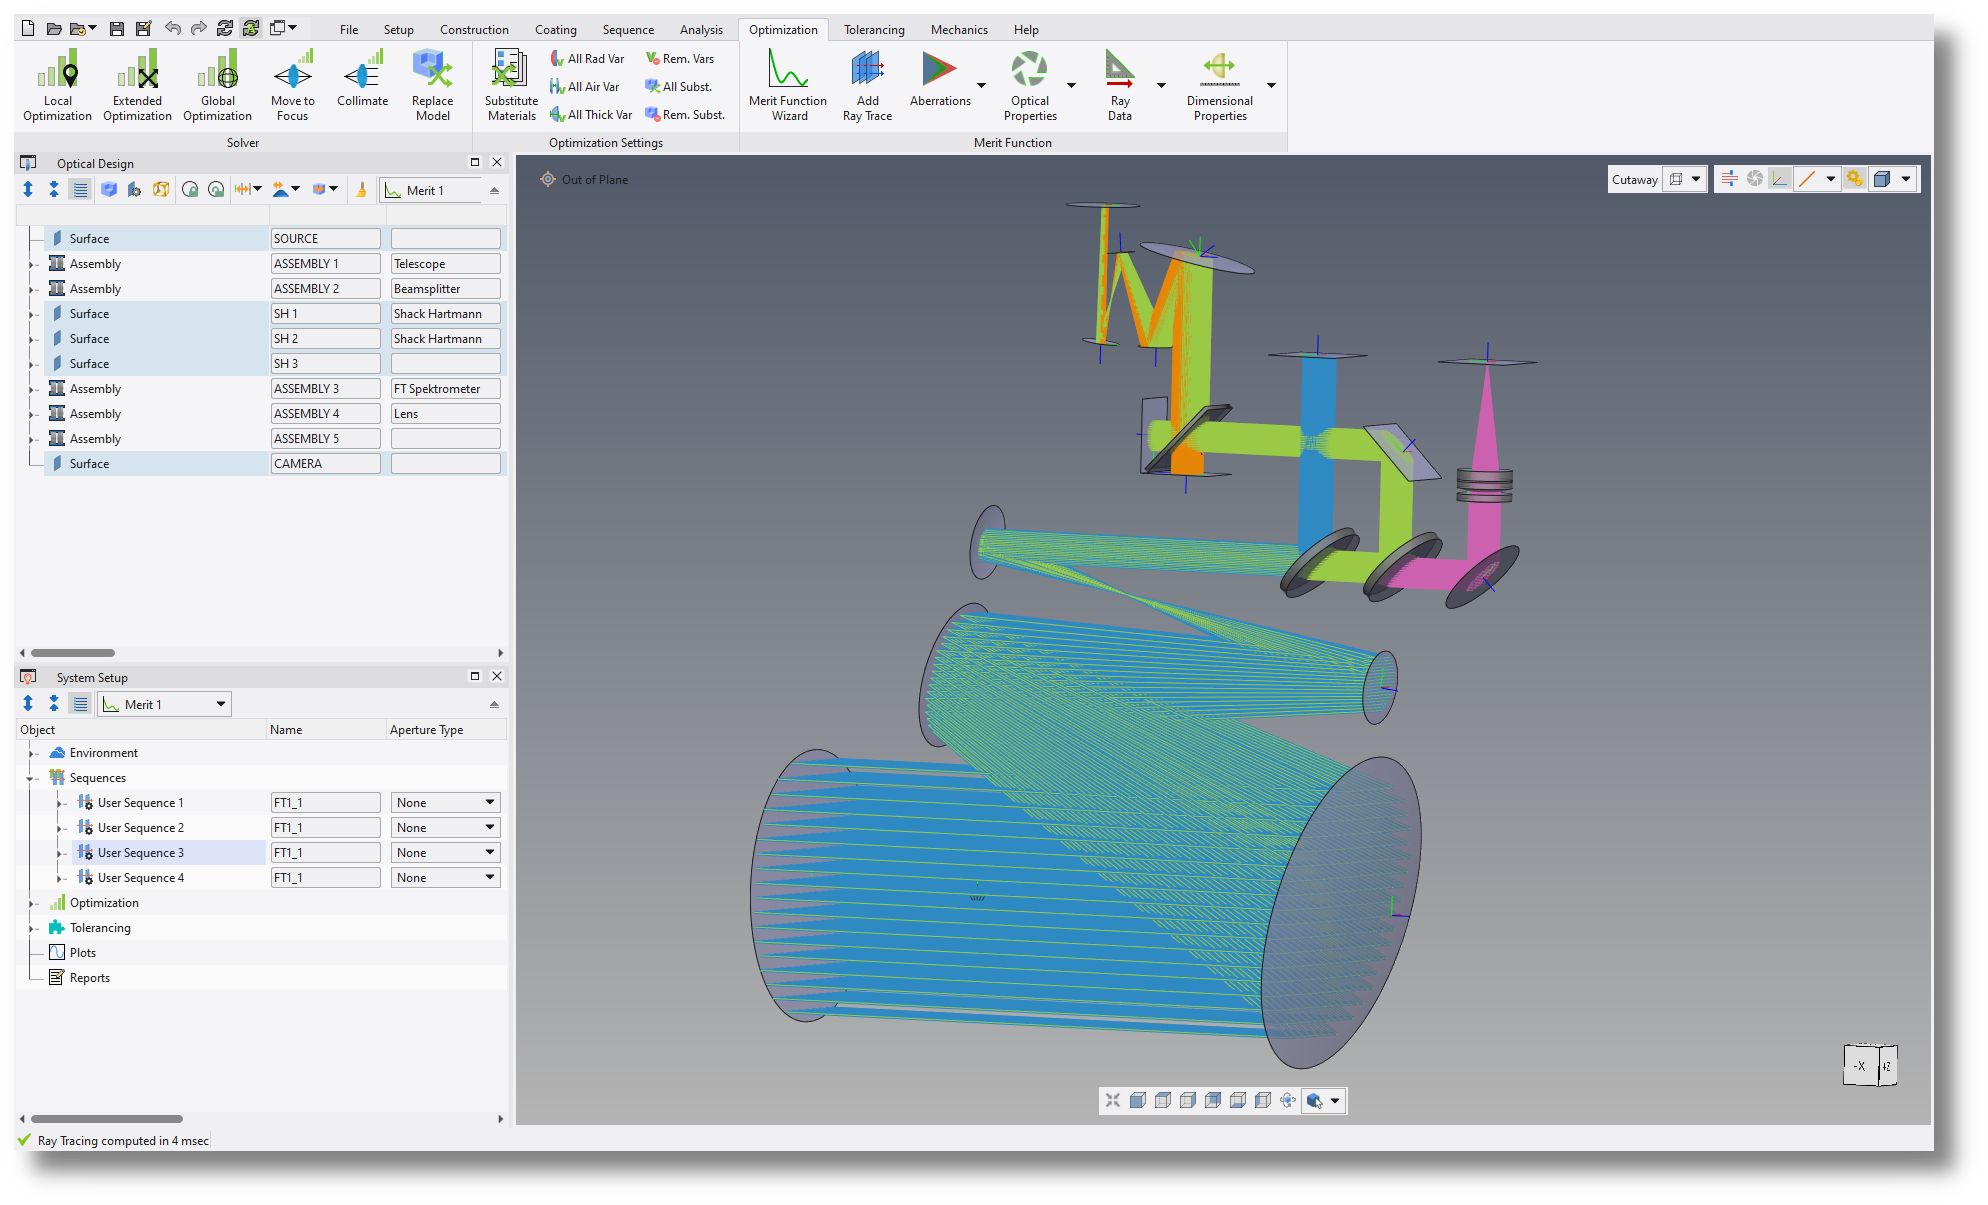Image resolution: width=1988 pixels, height=1205 pixels.
Task: Open the Merit Function Wizard
Action: [788, 86]
